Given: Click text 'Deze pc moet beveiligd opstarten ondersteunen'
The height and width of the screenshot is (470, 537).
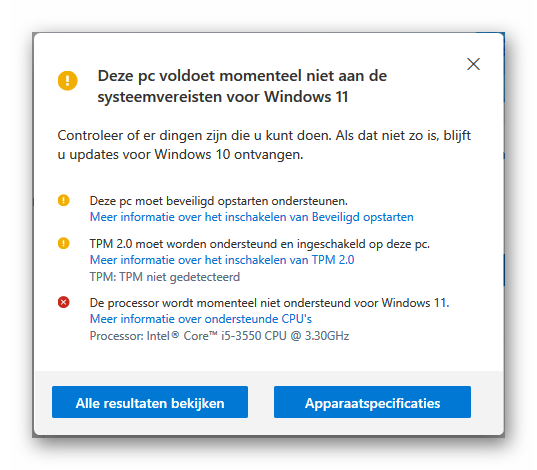Looking at the screenshot, I should point(218,201).
